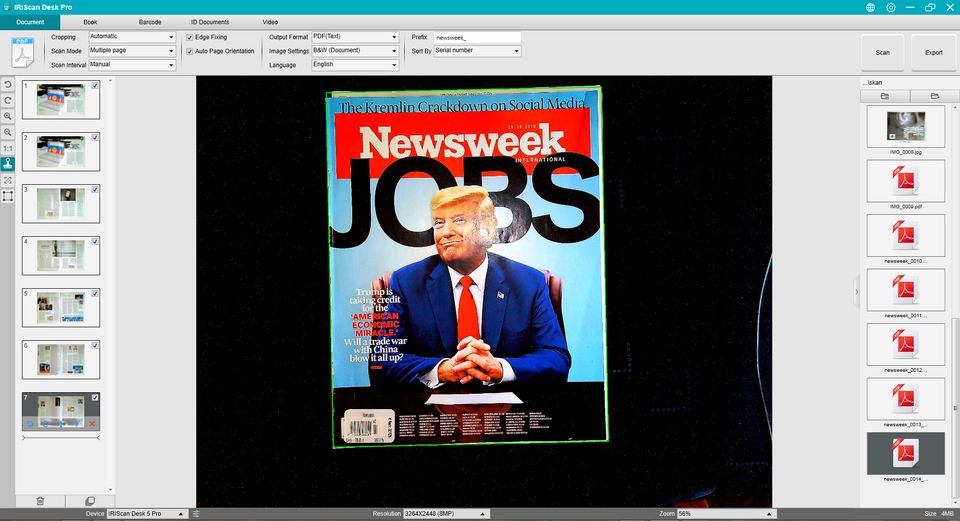960x521 pixels.
Task: Open the Zoom percentage dropdown
Action: pos(726,514)
